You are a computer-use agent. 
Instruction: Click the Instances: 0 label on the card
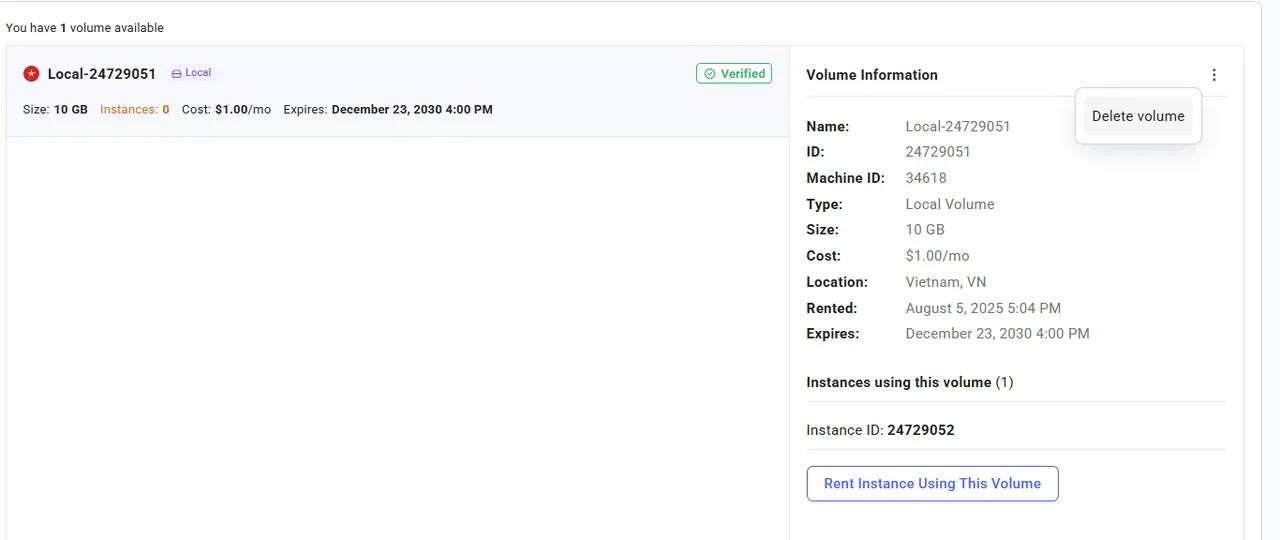pyautogui.click(x=135, y=109)
